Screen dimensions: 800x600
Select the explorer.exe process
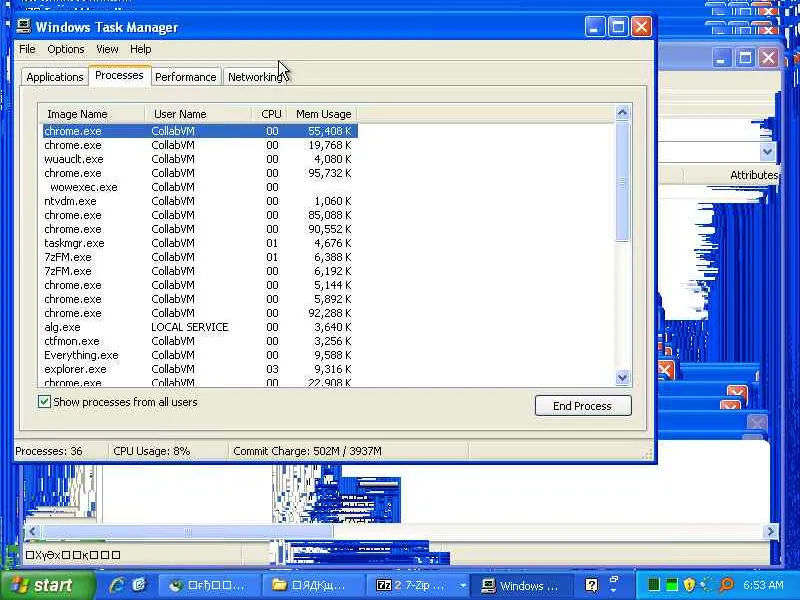(x=200, y=369)
